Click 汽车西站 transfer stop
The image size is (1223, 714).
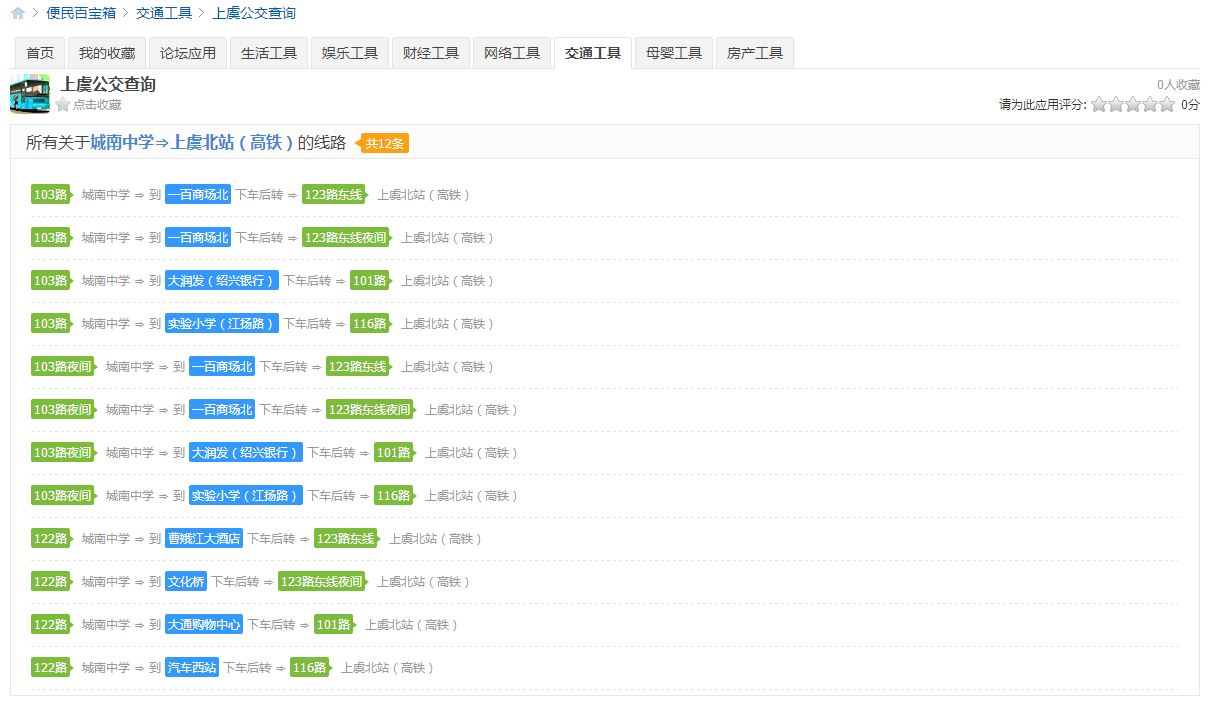192,668
